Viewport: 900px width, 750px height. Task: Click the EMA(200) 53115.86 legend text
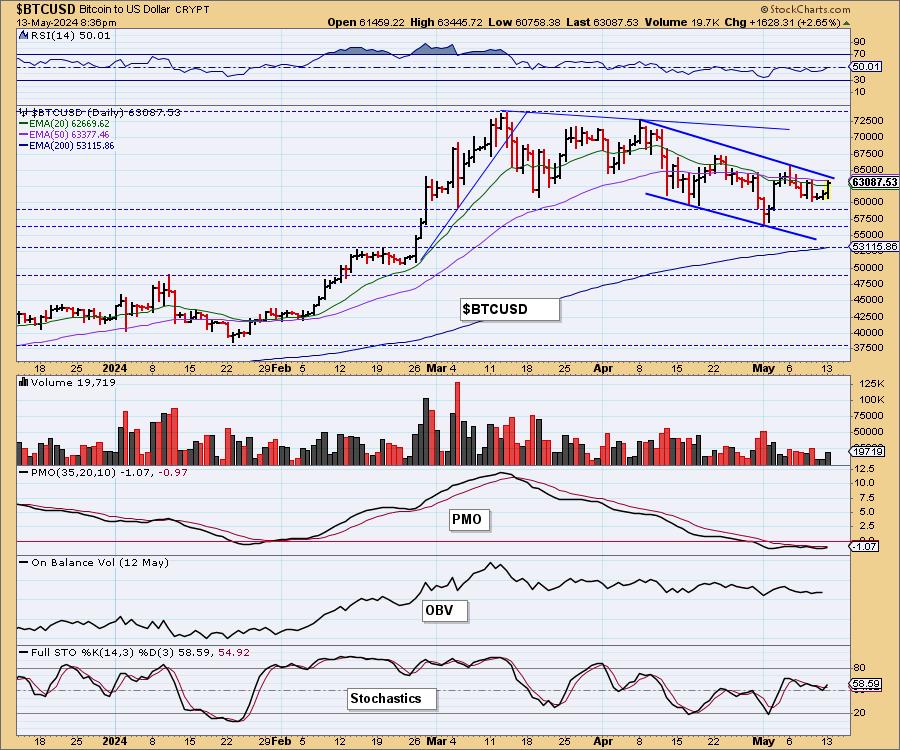coord(72,146)
